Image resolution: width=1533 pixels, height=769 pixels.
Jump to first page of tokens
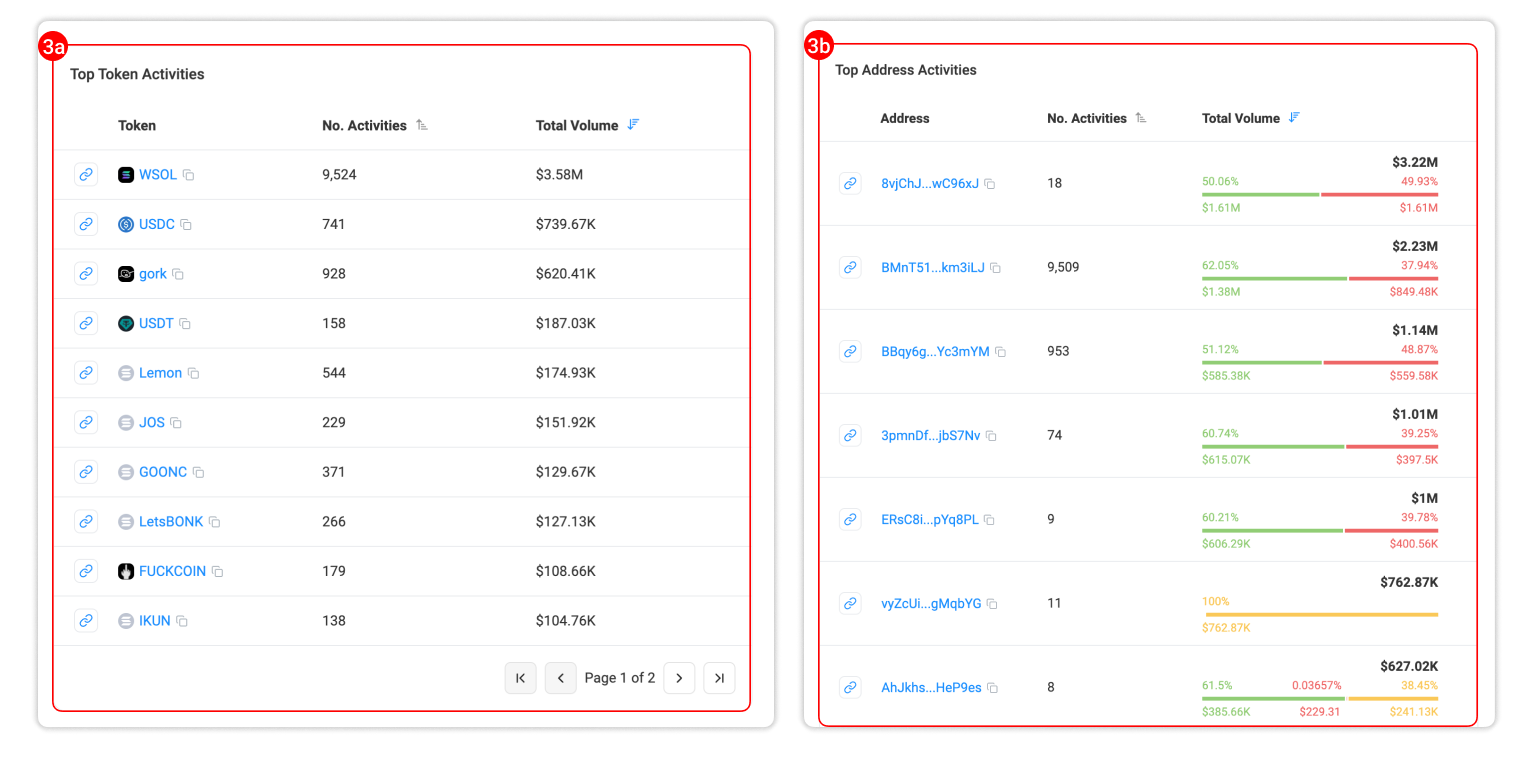(520, 678)
